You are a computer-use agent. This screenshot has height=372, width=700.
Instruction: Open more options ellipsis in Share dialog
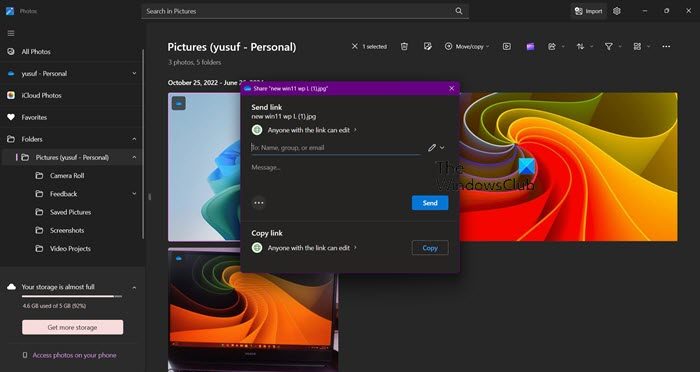coord(258,203)
